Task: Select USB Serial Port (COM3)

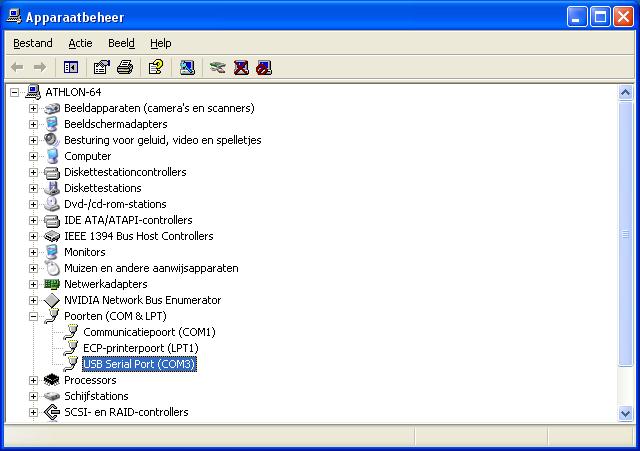Action: (x=140, y=364)
